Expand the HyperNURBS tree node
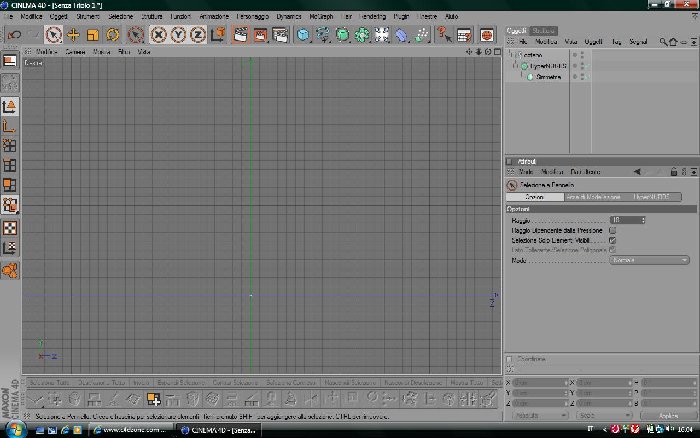The height and width of the screenshot is (438, 700). 515,66
